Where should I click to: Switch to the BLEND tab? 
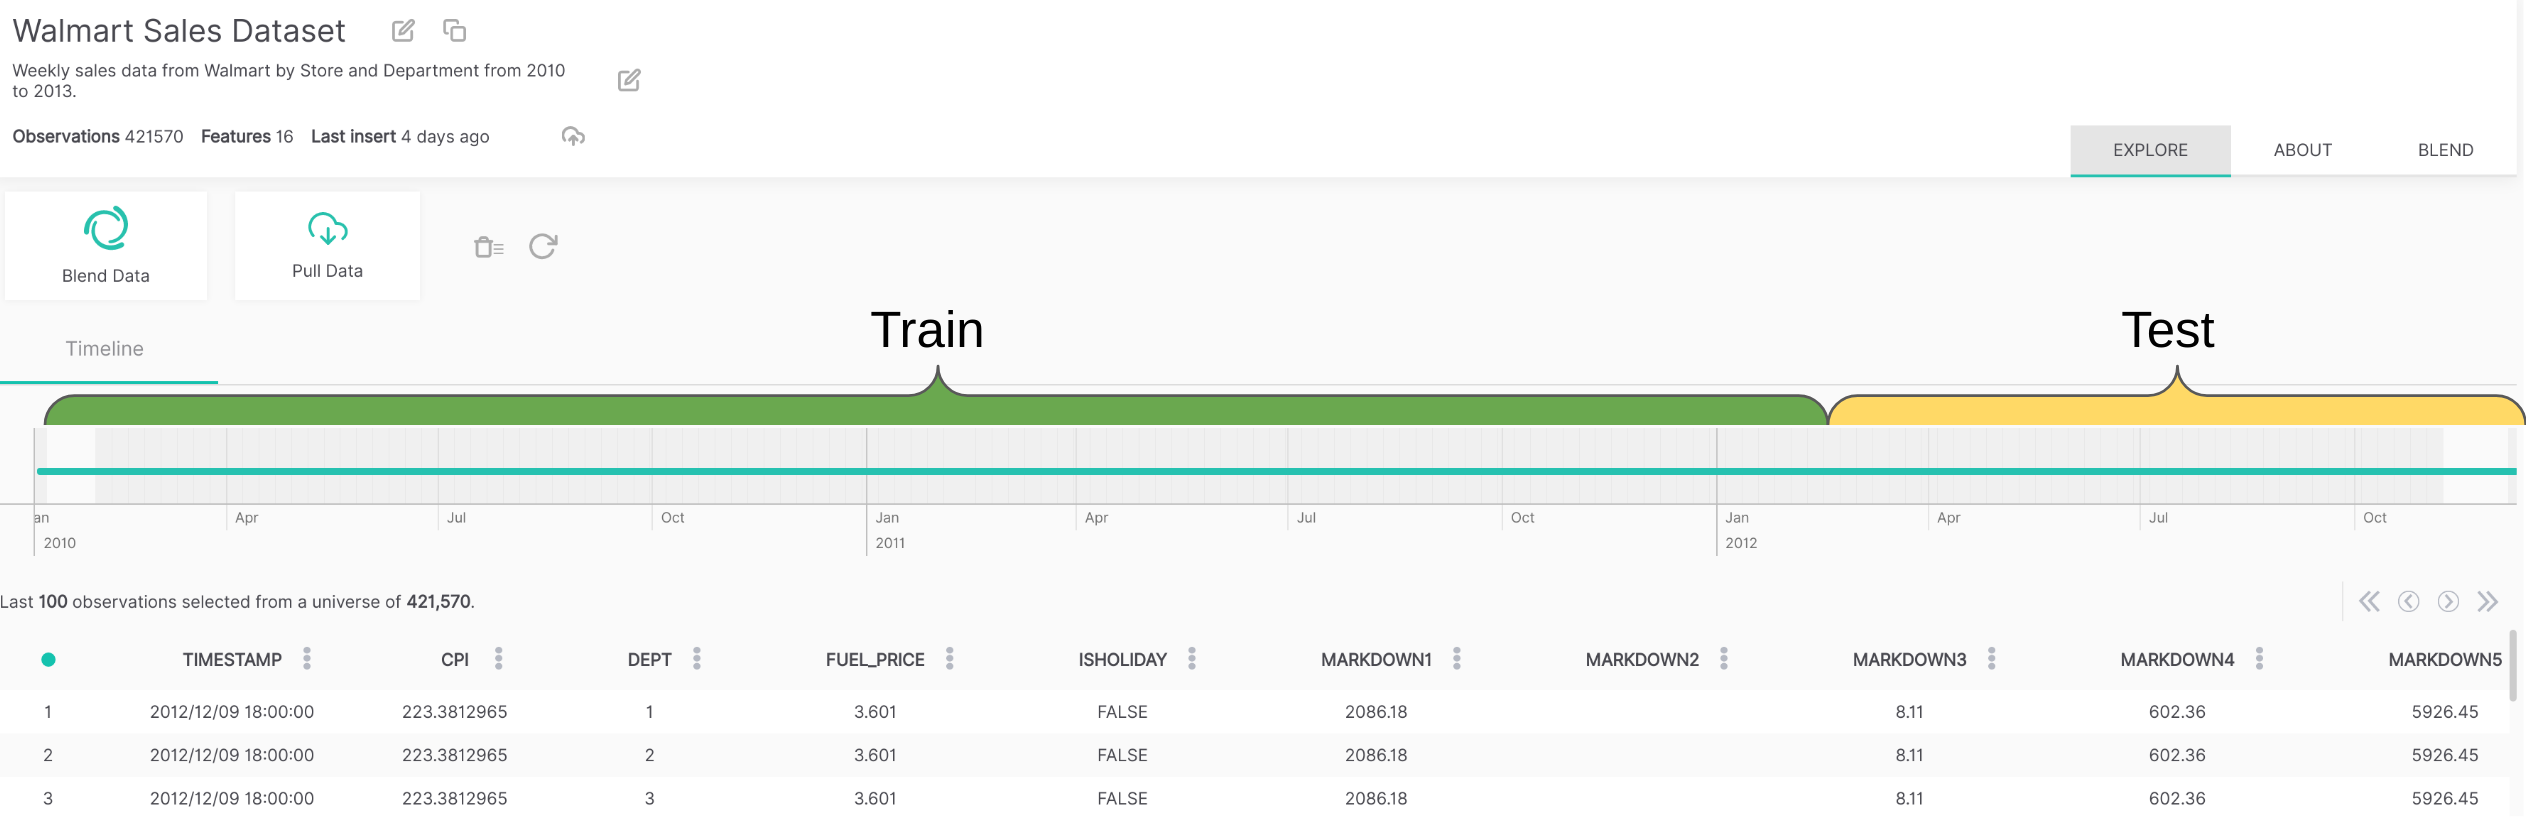click(x=2446, y=150)
